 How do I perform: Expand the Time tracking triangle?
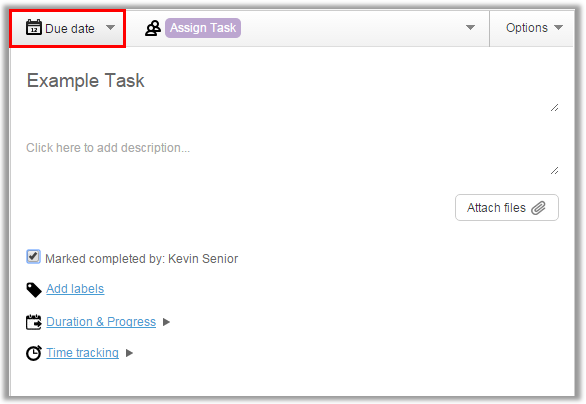[x=129, y=353]
